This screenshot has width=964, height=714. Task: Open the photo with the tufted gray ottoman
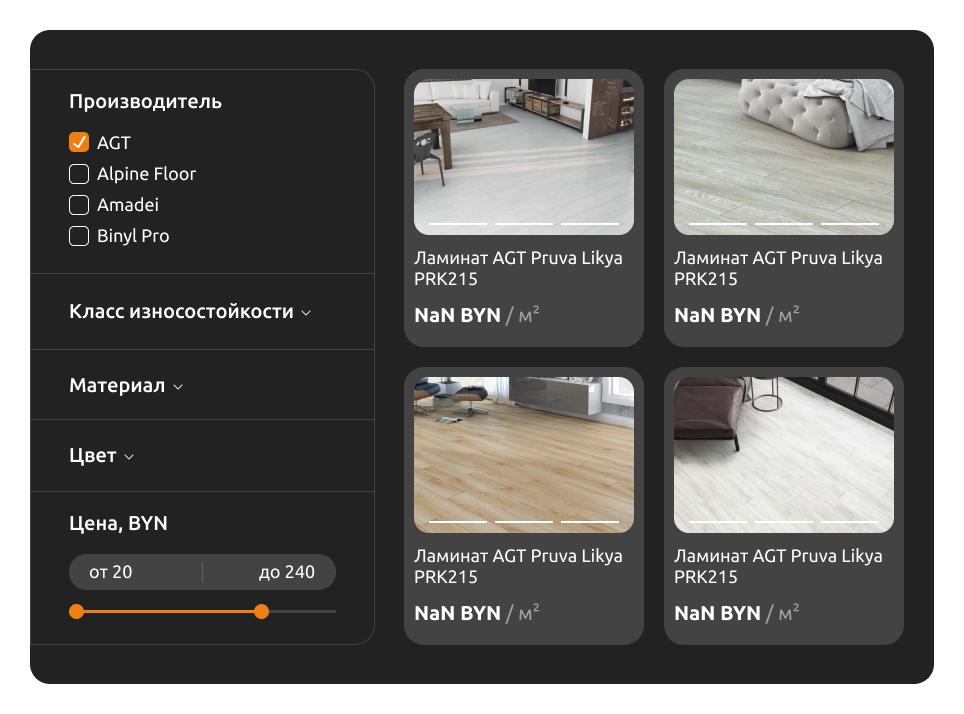[x=784, y=157]
